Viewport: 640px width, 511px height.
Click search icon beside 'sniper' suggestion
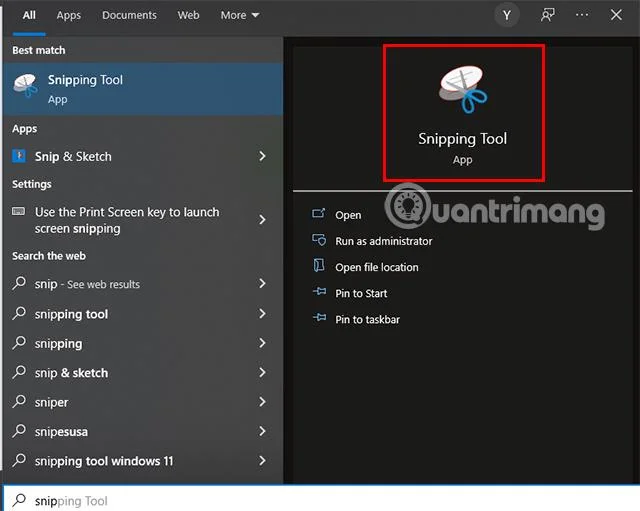(19, 401)
